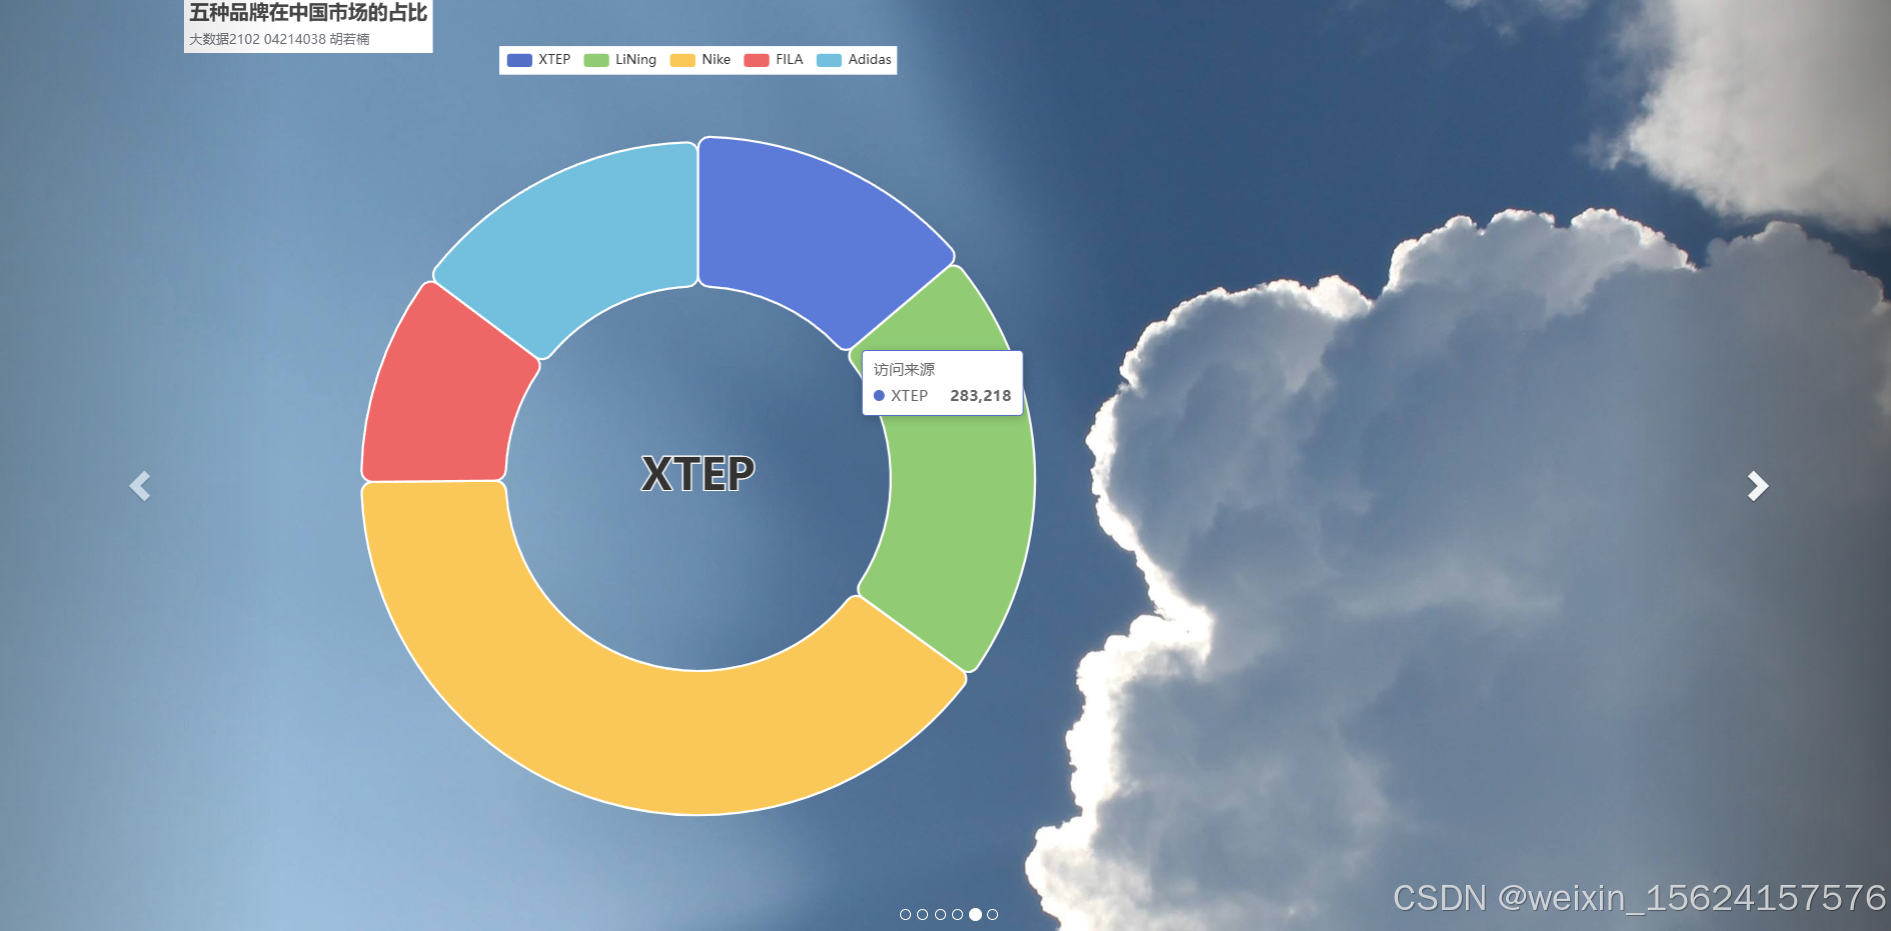
Task: Click the center XTEP label in donut
Action: coord(698,474)
